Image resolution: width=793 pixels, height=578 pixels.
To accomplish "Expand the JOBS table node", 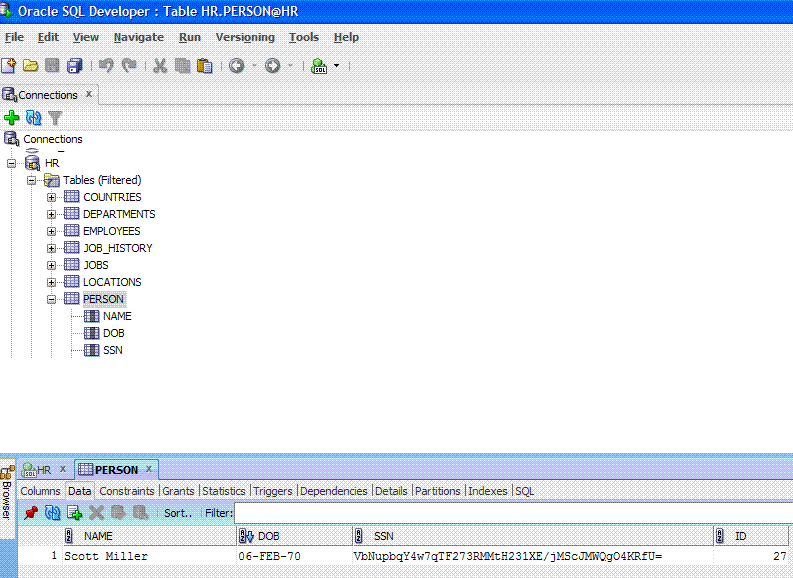I will (51, 265).
